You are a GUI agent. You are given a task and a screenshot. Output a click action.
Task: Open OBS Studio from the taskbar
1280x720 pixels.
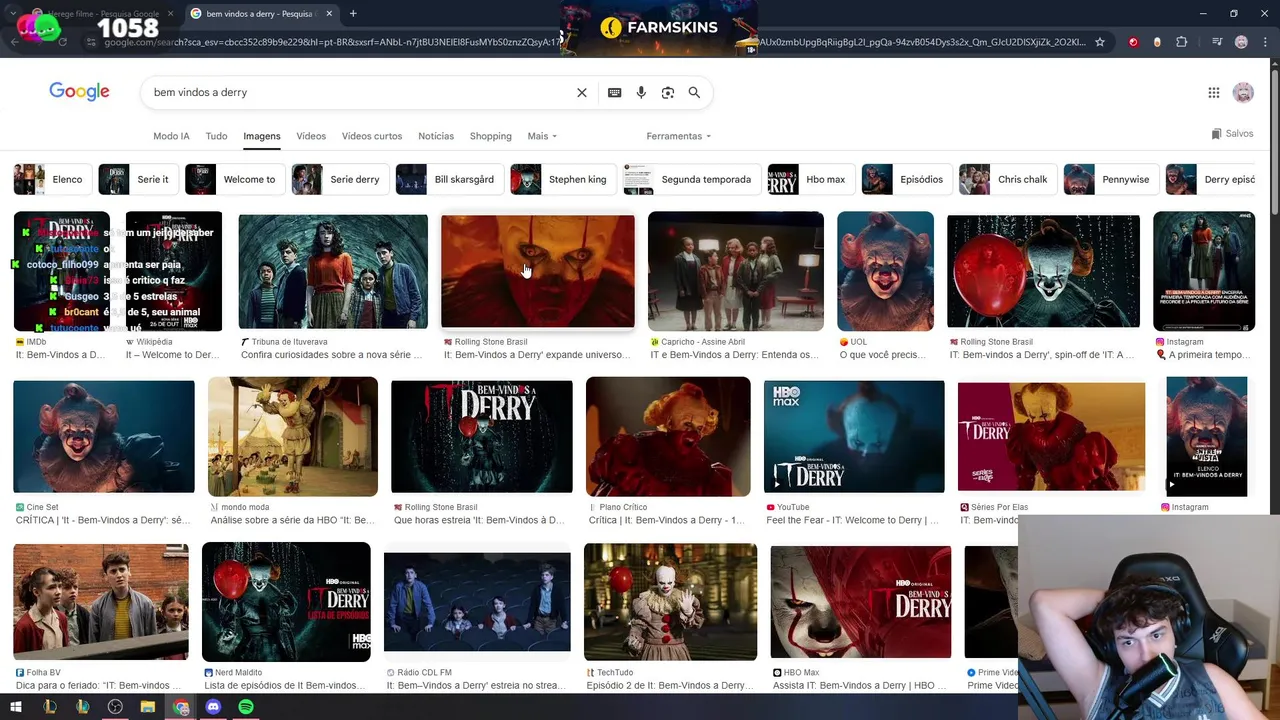115,707
